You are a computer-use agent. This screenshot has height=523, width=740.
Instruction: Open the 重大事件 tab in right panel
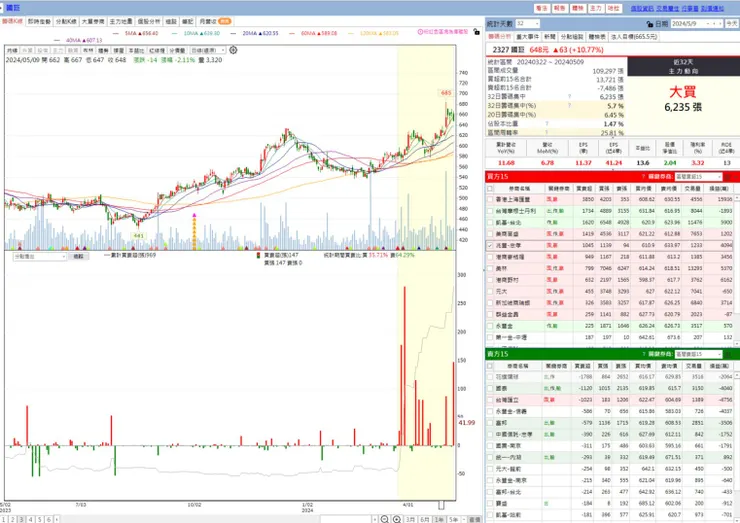click(x=528, y=37)
